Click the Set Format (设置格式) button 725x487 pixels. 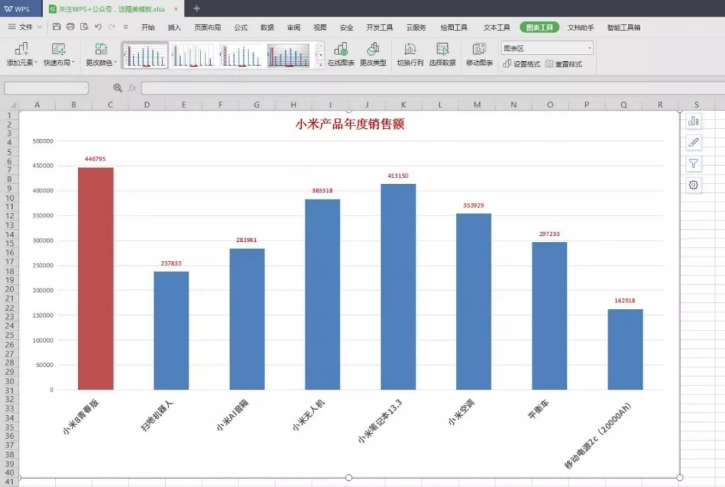tap(522, 64)
